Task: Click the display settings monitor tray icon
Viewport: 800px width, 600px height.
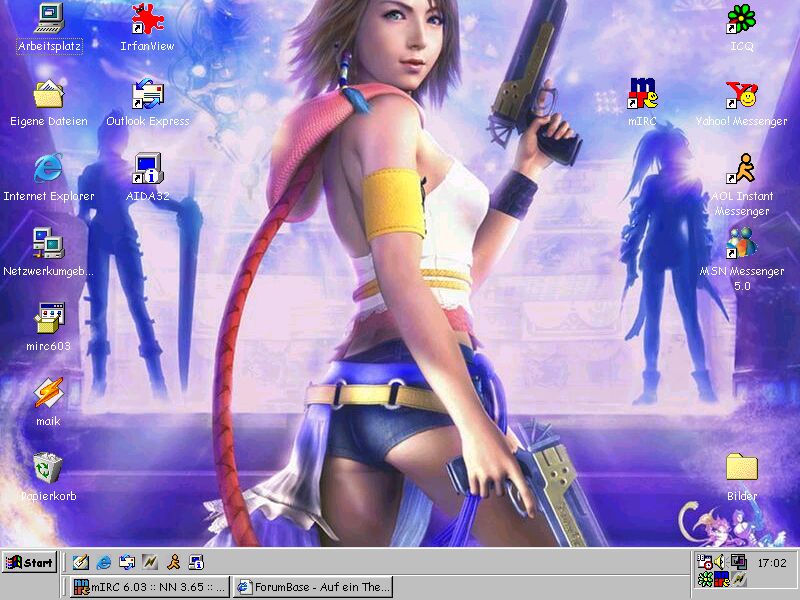Action: coord(738,562)
